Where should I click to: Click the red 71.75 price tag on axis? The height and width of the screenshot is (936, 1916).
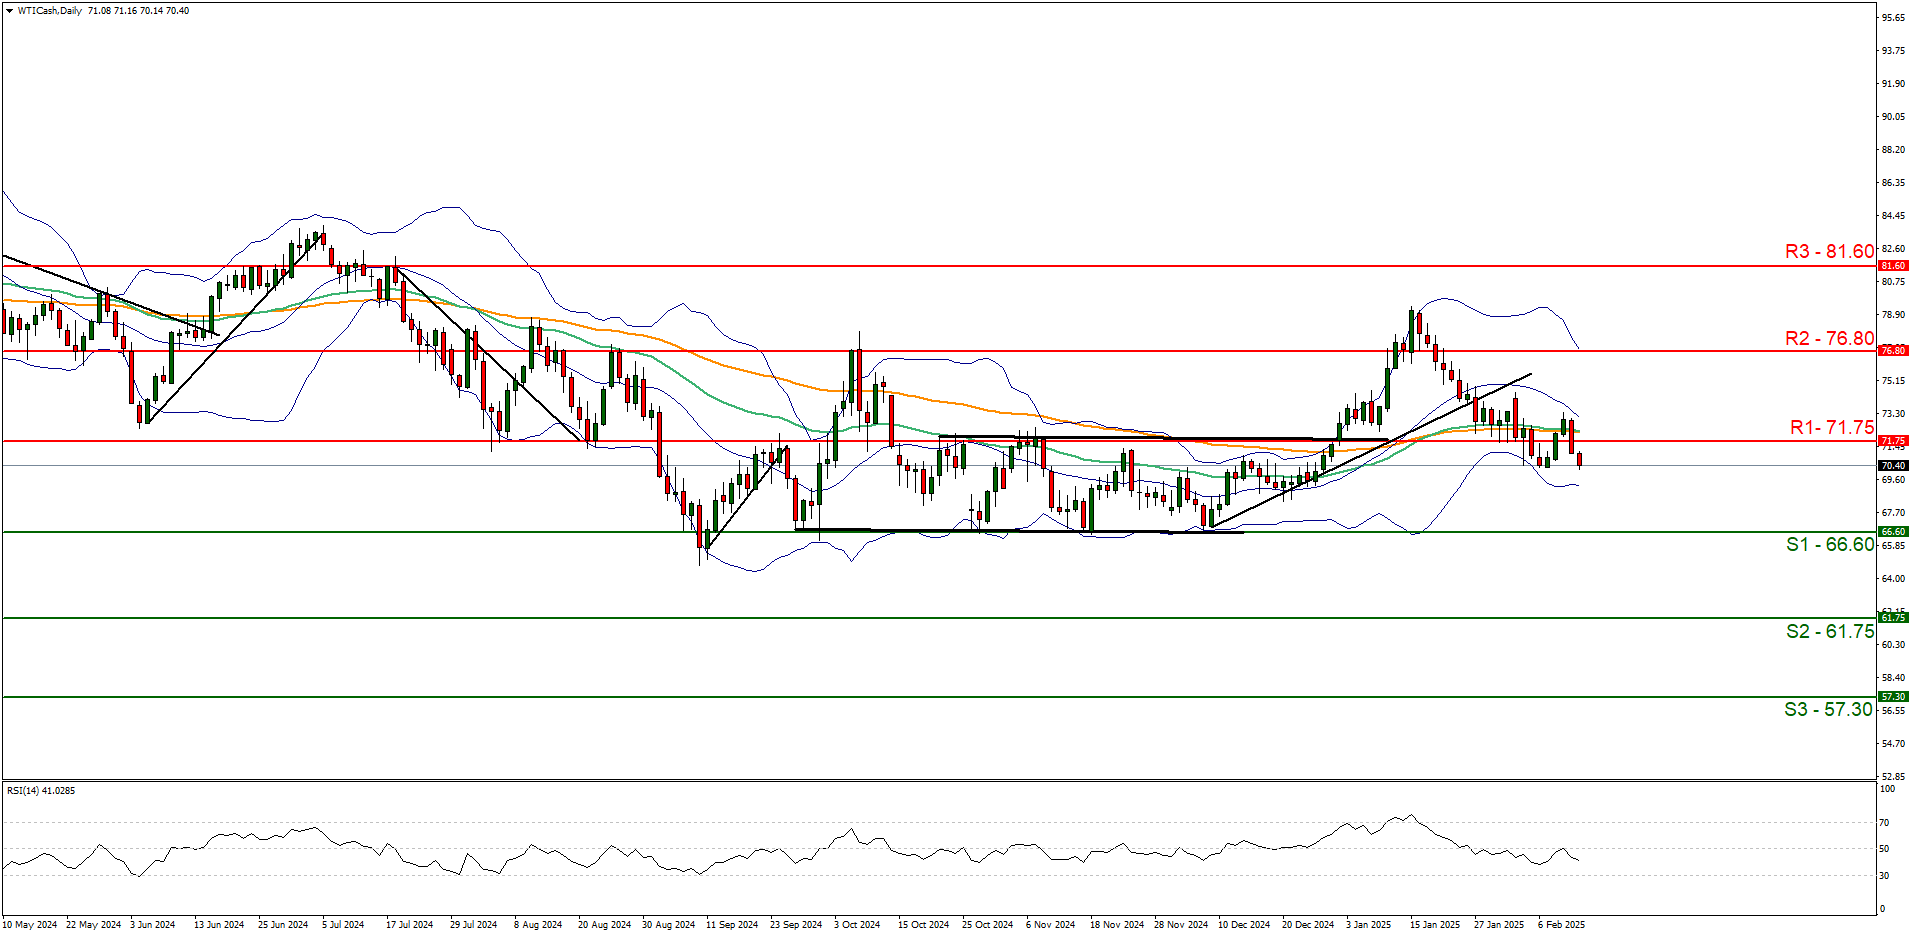1893,441
